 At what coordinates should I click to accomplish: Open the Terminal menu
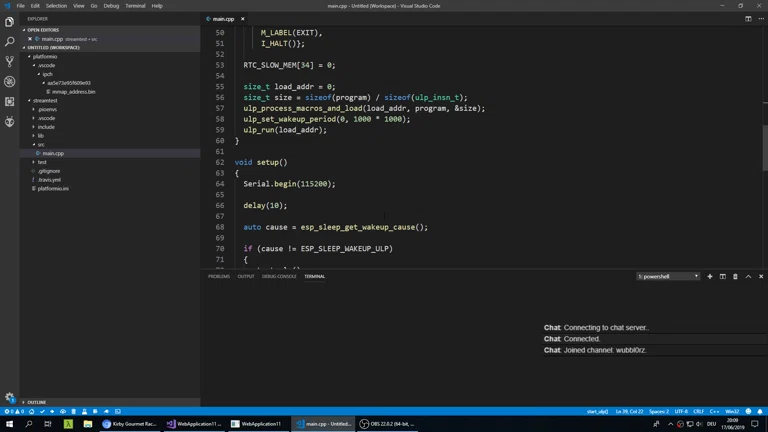(135, 6)
